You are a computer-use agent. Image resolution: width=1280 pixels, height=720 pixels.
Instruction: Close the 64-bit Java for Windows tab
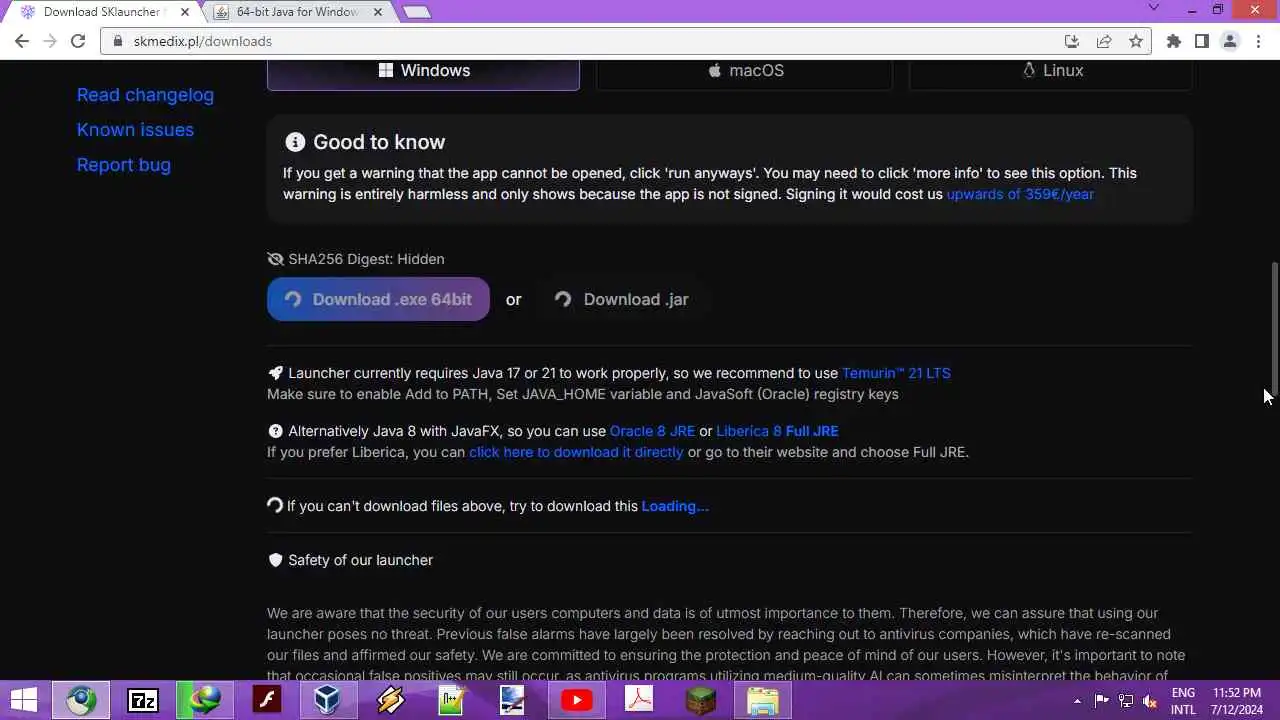click(377, 12)
